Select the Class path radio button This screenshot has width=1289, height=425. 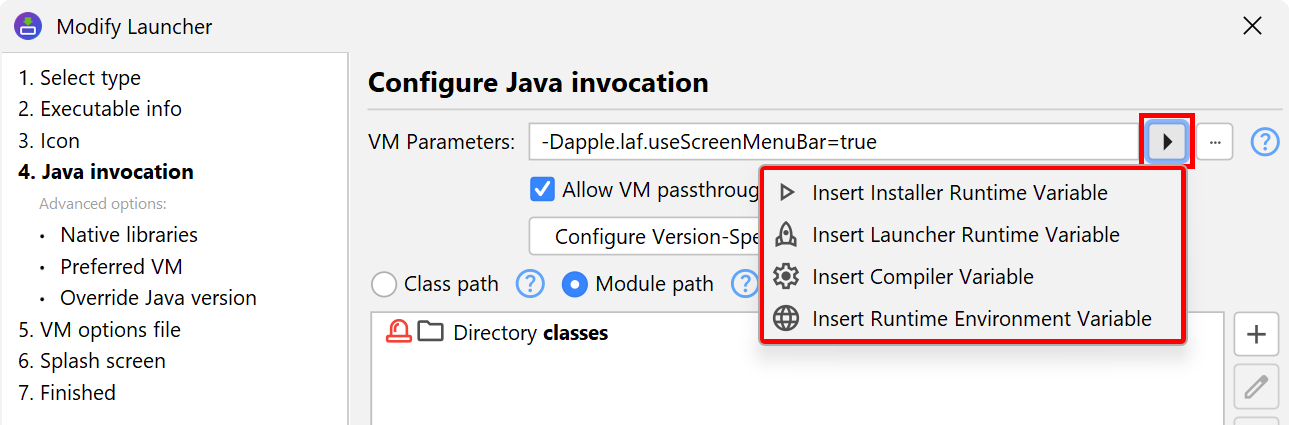tap(384, 285)
